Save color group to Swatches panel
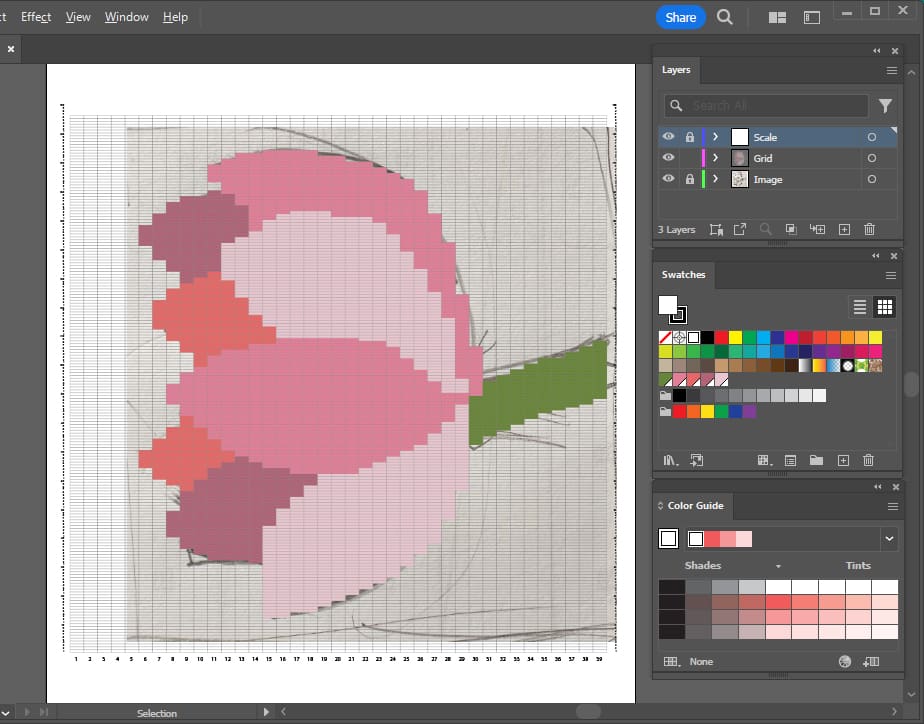The width and height of the screenshot is (924, 724). tap(871, 661)
